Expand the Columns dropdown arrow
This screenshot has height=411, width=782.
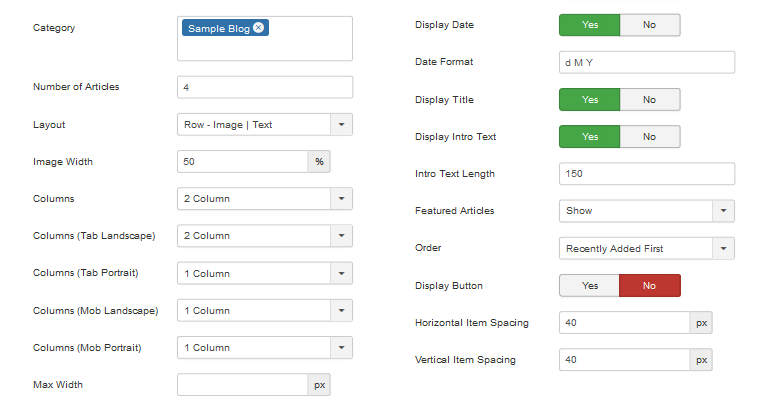point(342,199)
